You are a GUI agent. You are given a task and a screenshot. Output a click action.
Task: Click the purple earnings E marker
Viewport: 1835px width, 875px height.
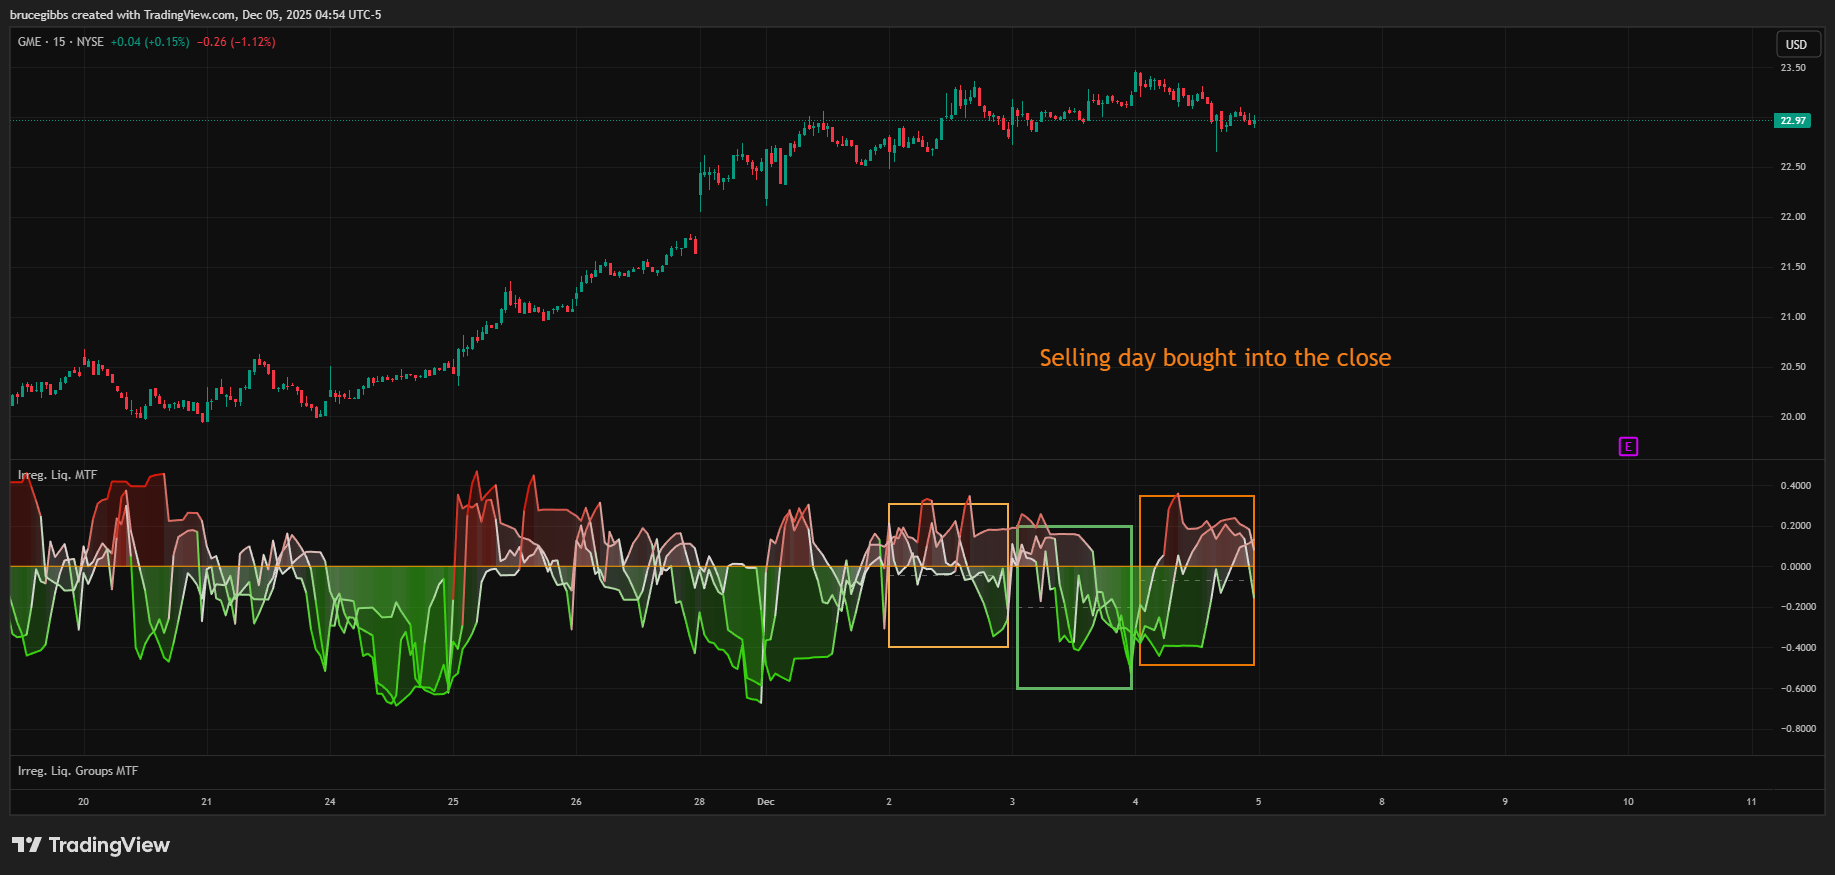tap(1628, 447)
